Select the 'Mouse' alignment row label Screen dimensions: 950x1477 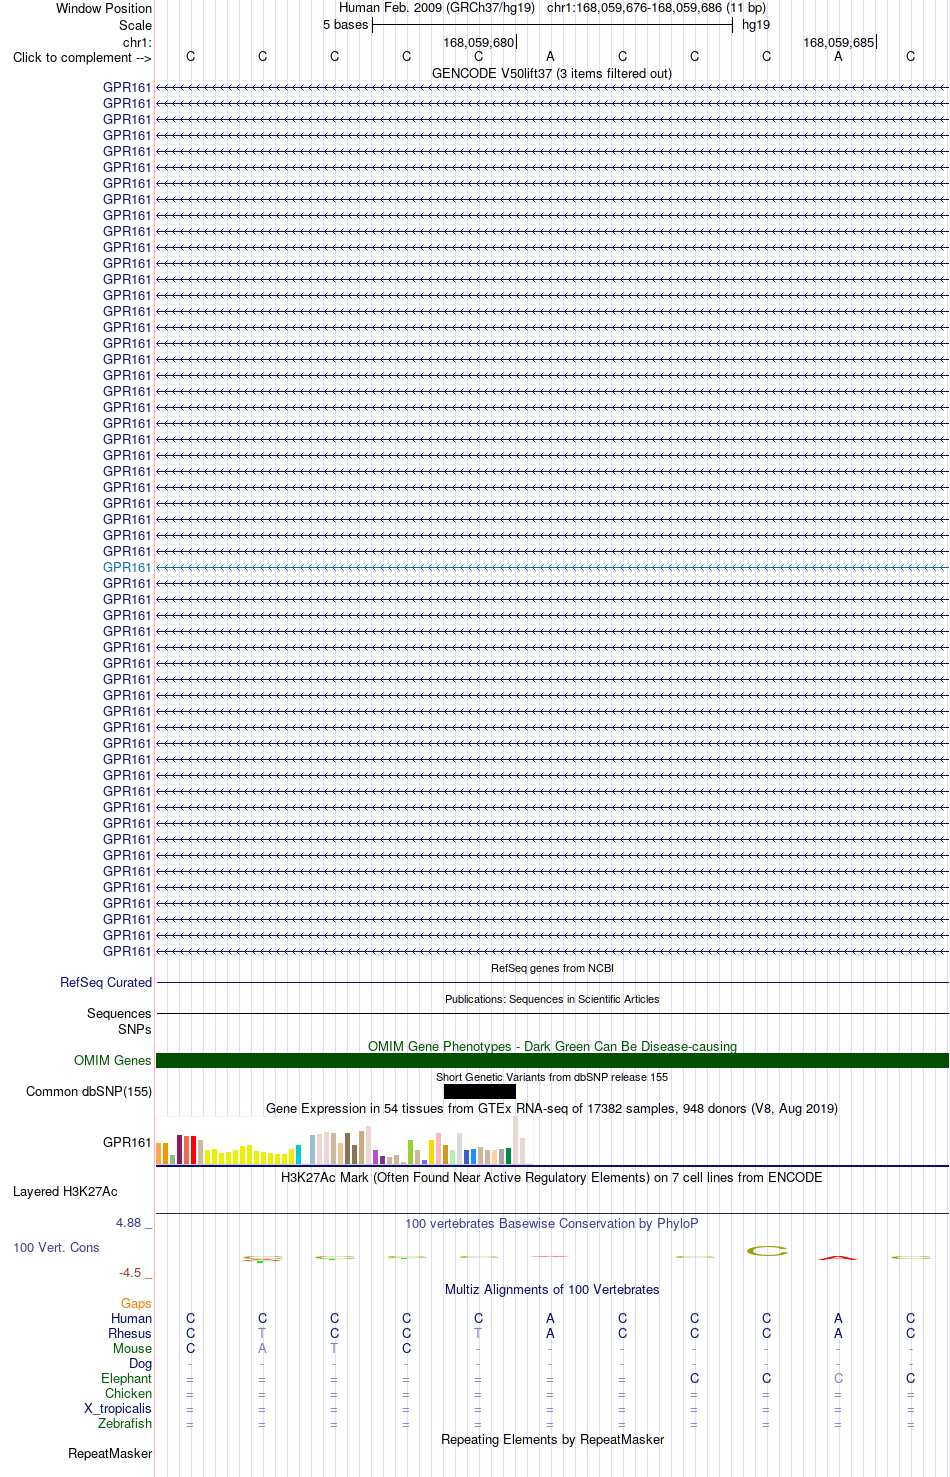[x=132, y=1348]
